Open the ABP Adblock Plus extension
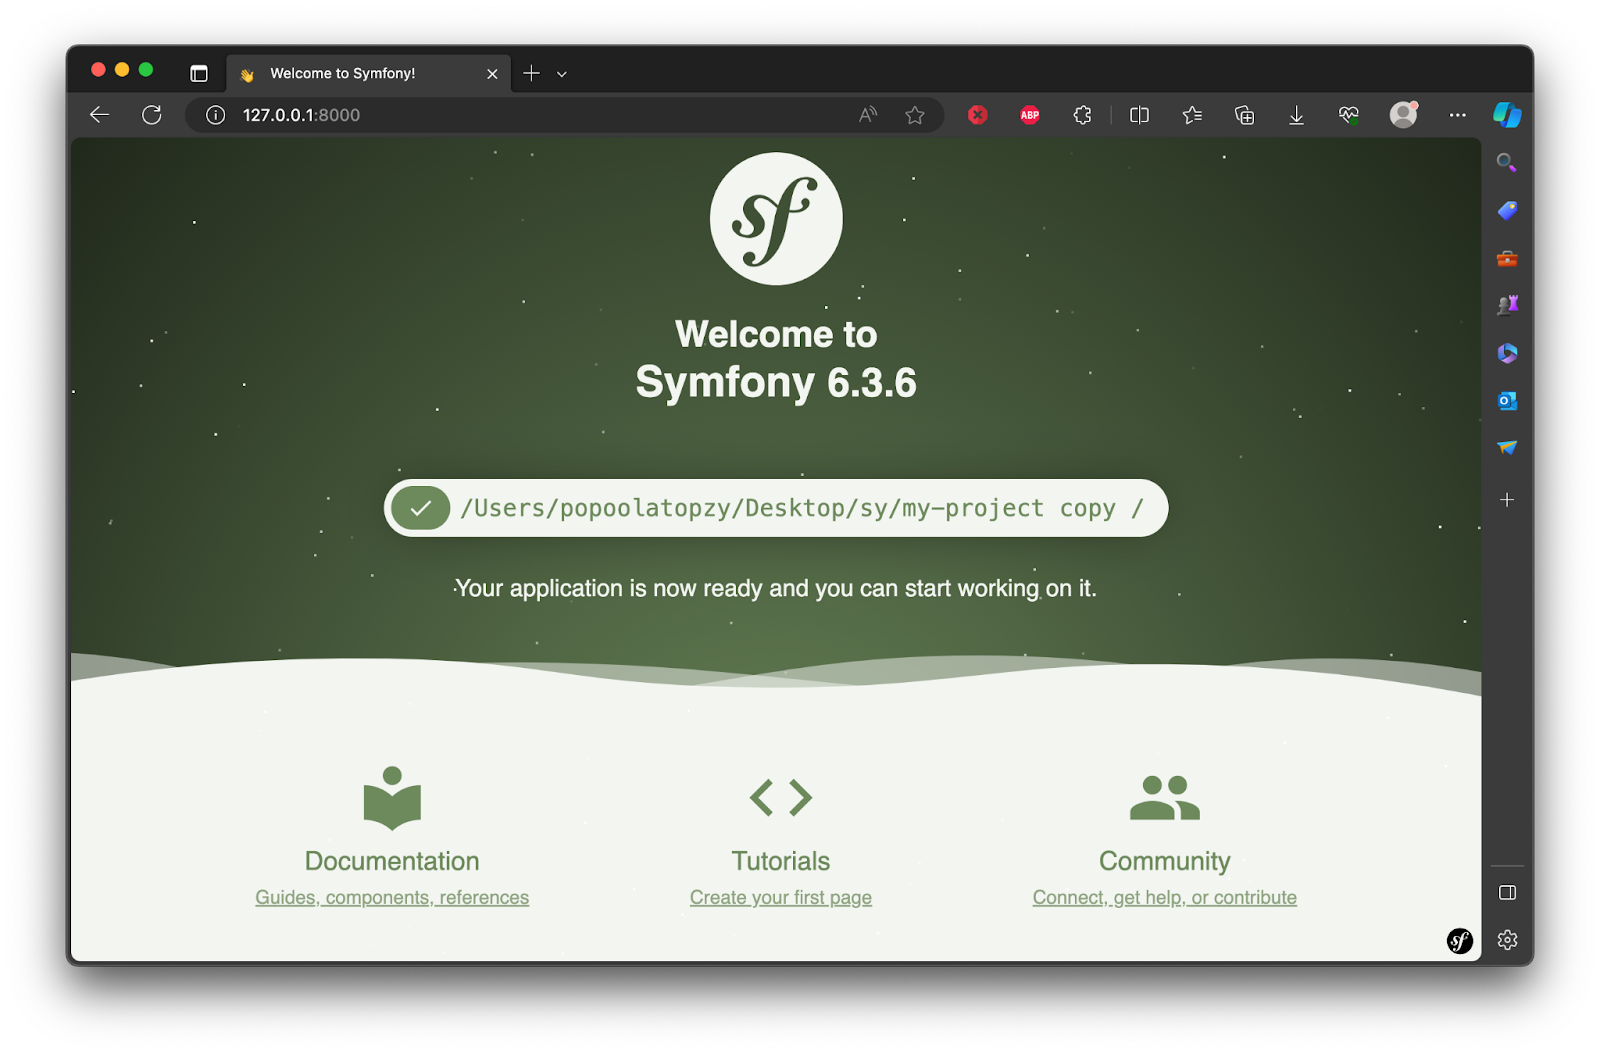1600x1054 pixels. coord(1030,115)
